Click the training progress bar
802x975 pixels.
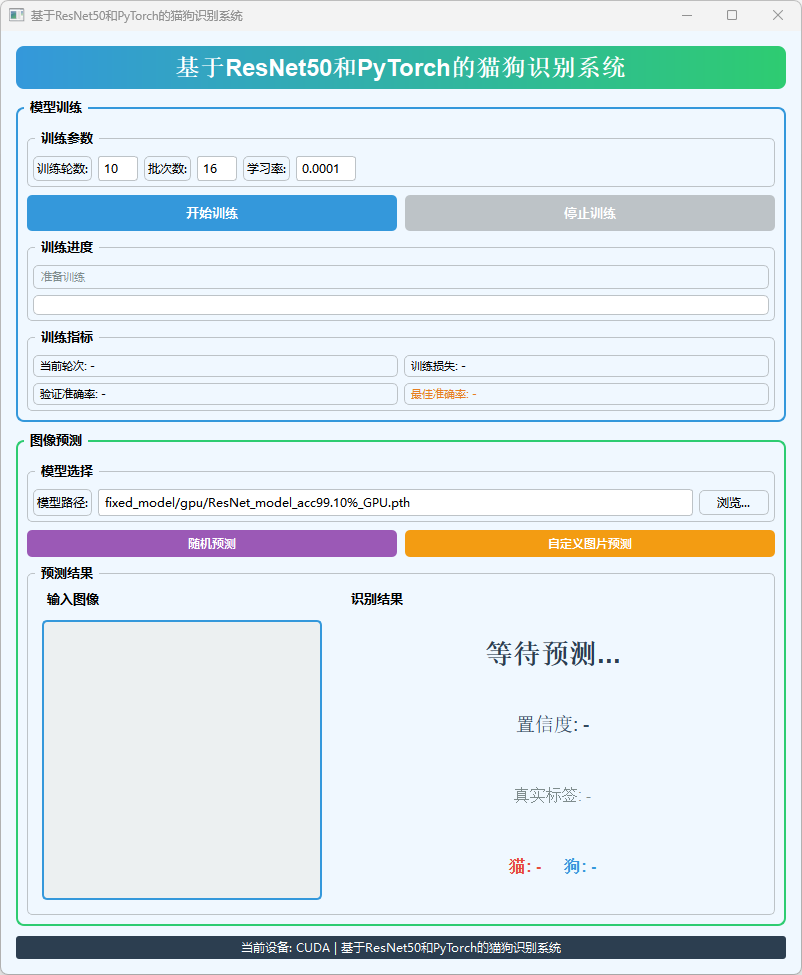(400, 305)
